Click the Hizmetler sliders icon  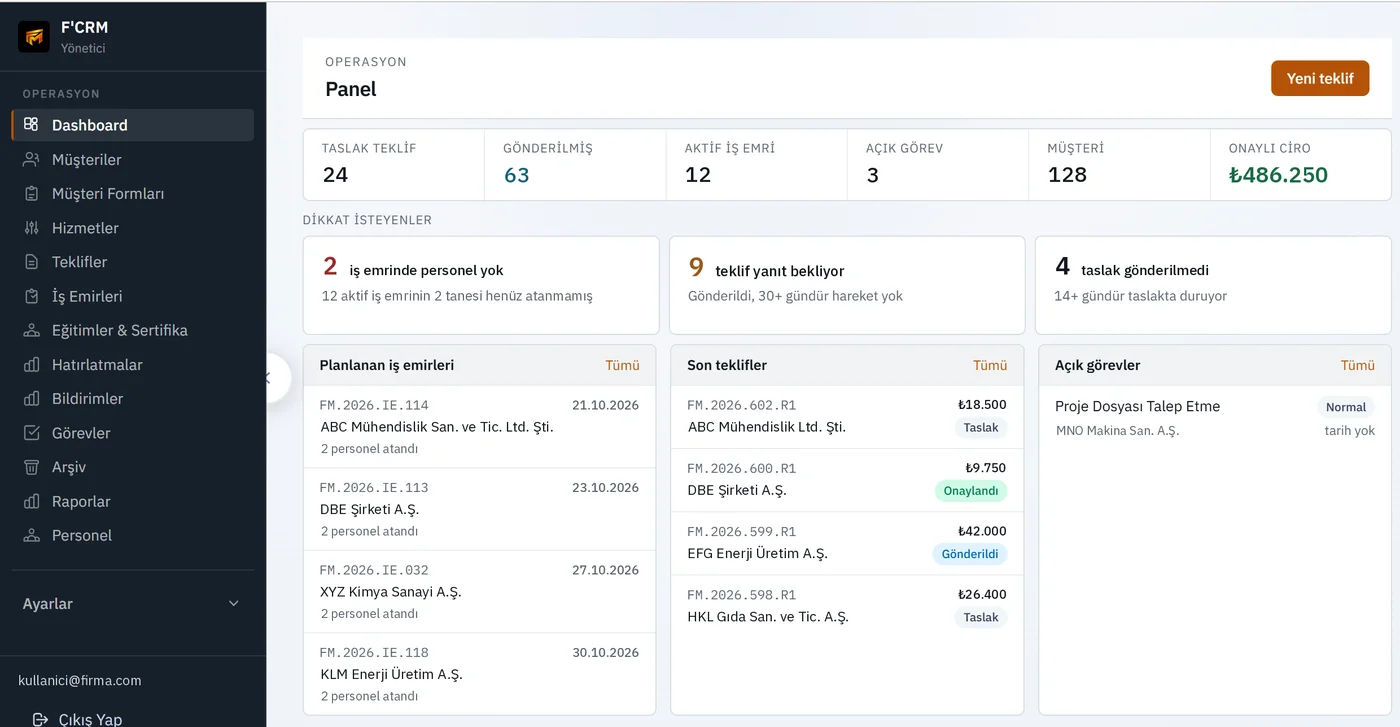pyautogui.click(x=32, y=228)
